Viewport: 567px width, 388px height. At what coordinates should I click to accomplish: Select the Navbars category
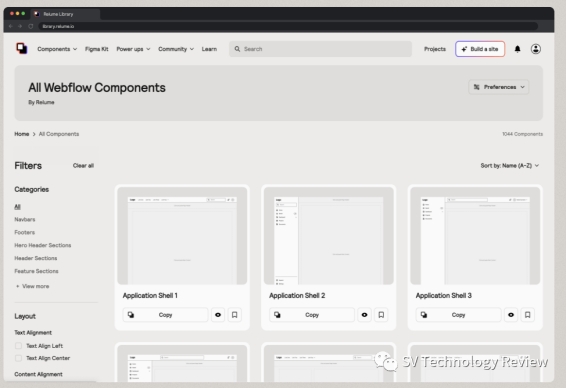pos(25,219)
